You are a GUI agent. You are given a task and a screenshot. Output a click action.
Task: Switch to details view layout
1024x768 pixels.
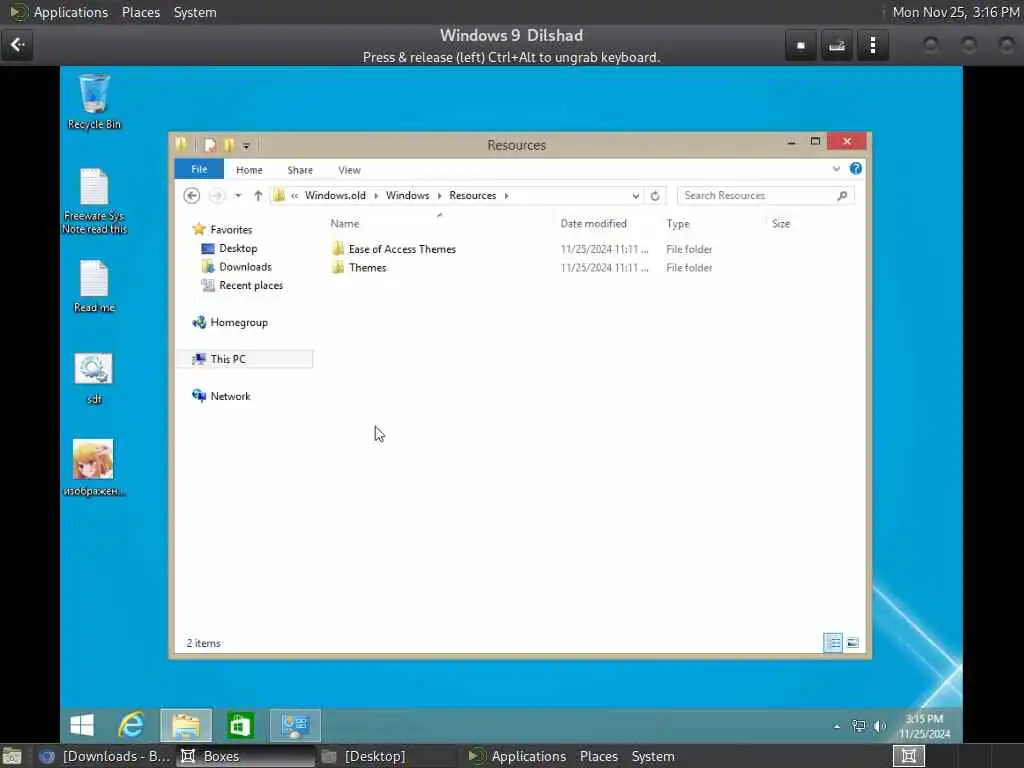(x=833, y=643)
